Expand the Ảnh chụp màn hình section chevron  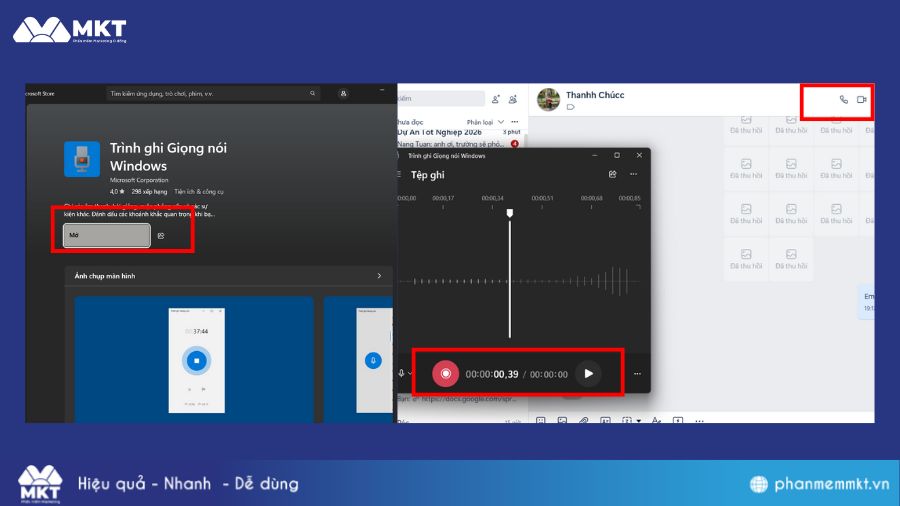click(x=379, y=276)
